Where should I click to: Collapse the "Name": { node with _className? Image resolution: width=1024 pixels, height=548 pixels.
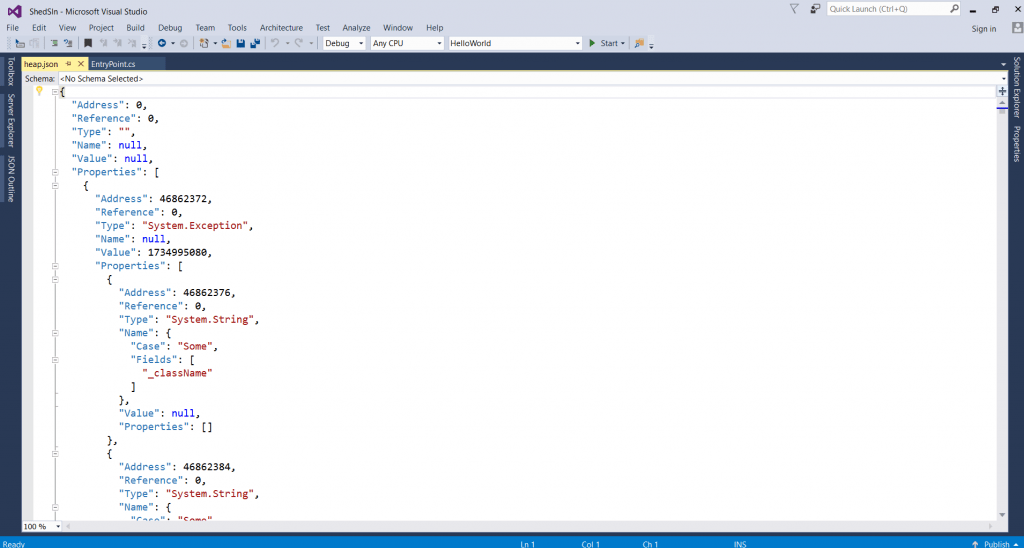[55, 332]
